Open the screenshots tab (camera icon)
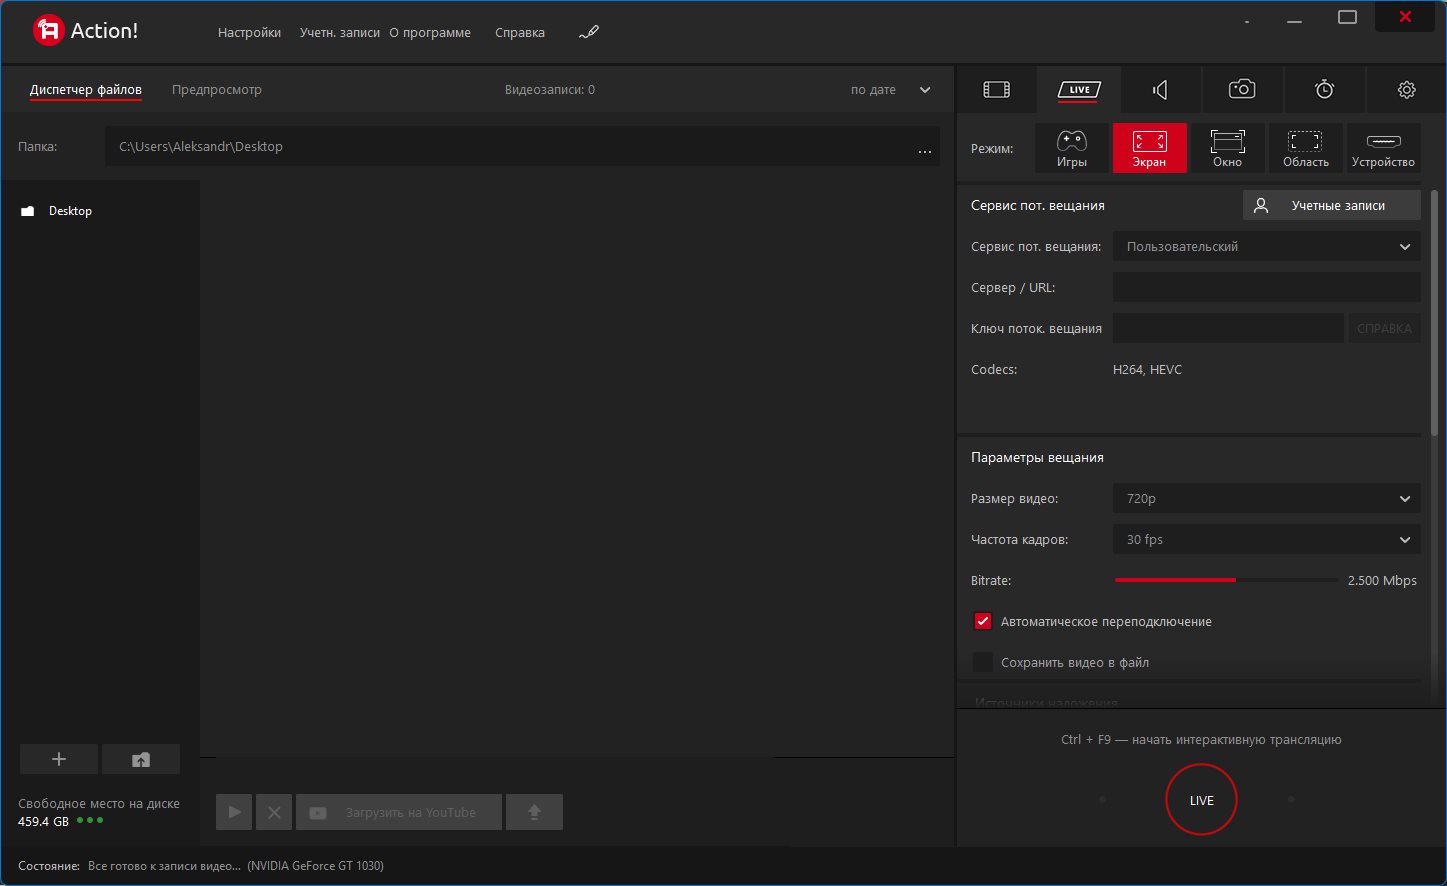1447x886 pixels. coord(1242,90)
